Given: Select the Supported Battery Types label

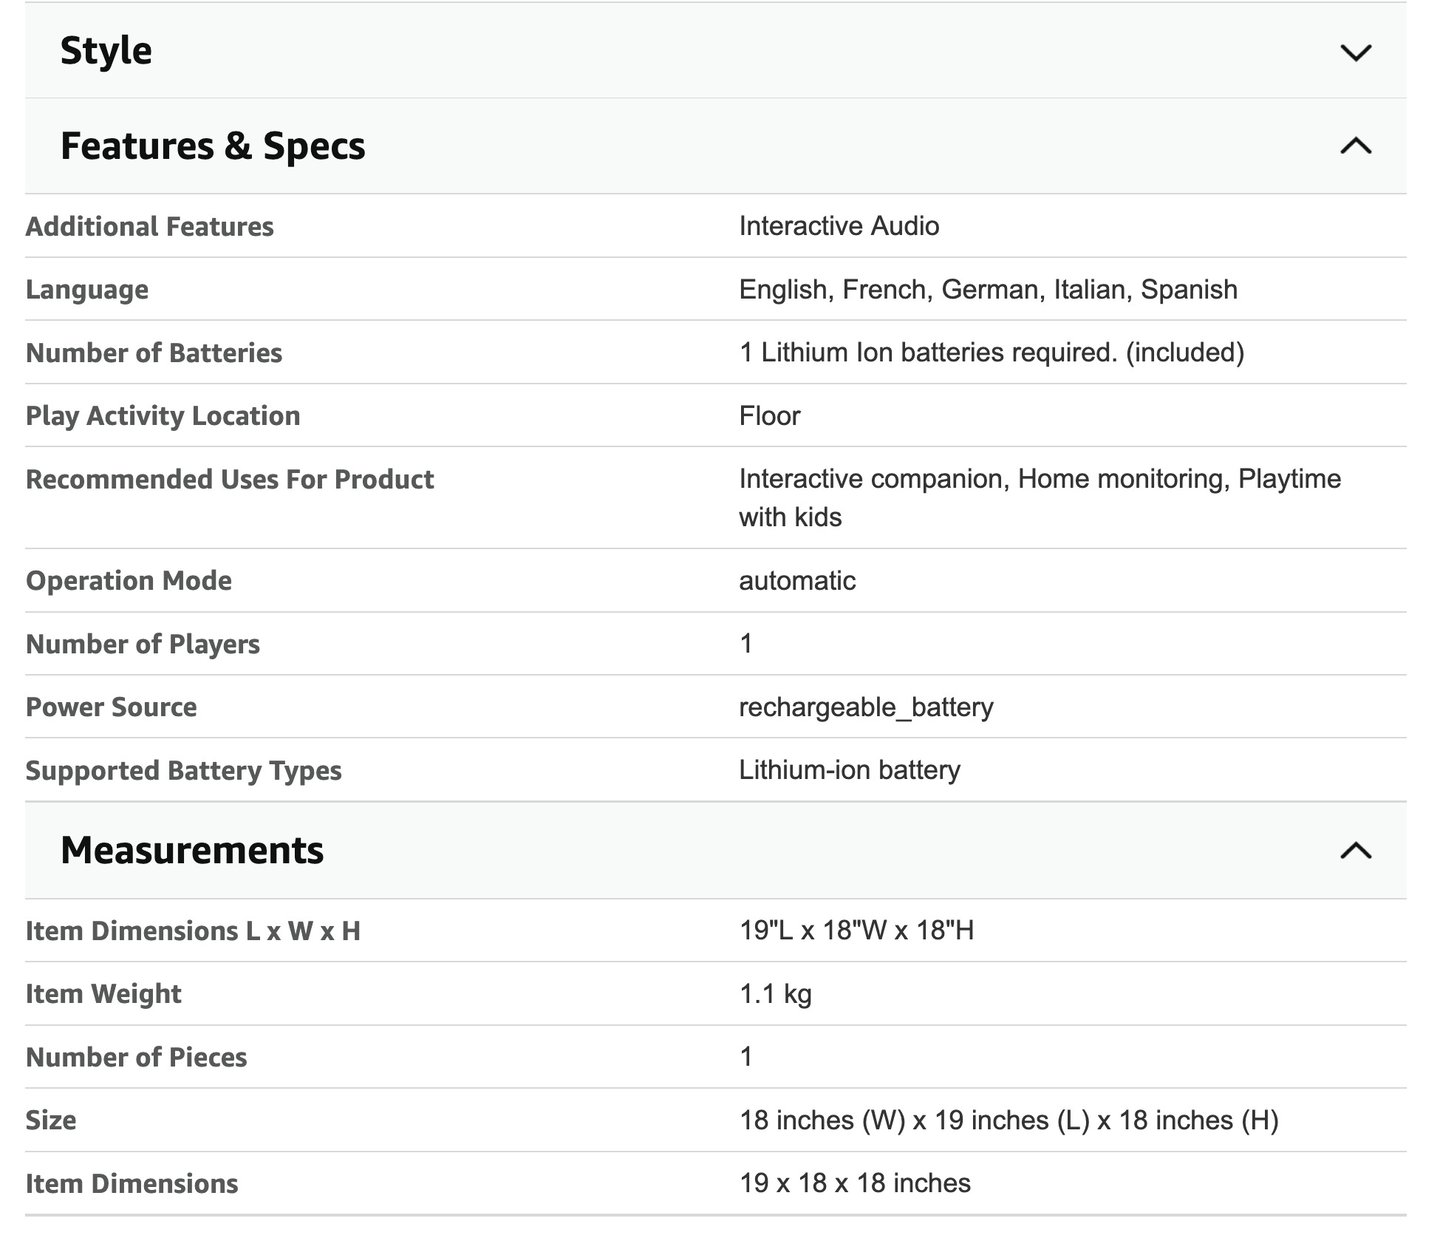Looking at the screenshot, I should tap(184, 771).
